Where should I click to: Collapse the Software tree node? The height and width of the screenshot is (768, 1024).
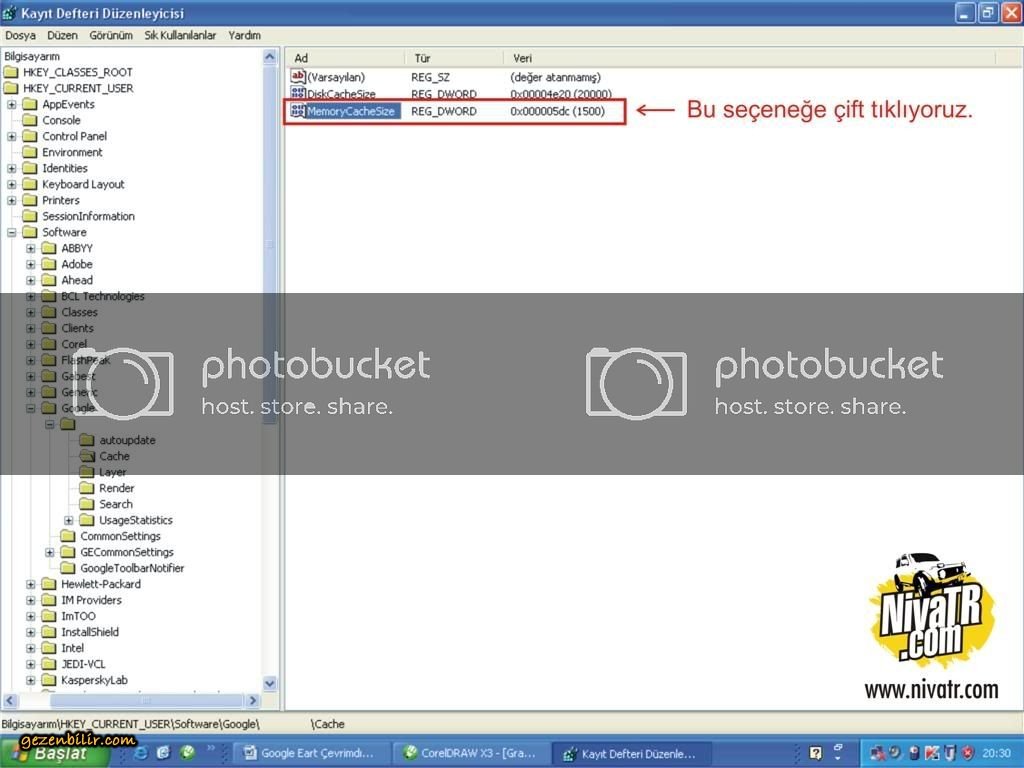click(12, 232)
